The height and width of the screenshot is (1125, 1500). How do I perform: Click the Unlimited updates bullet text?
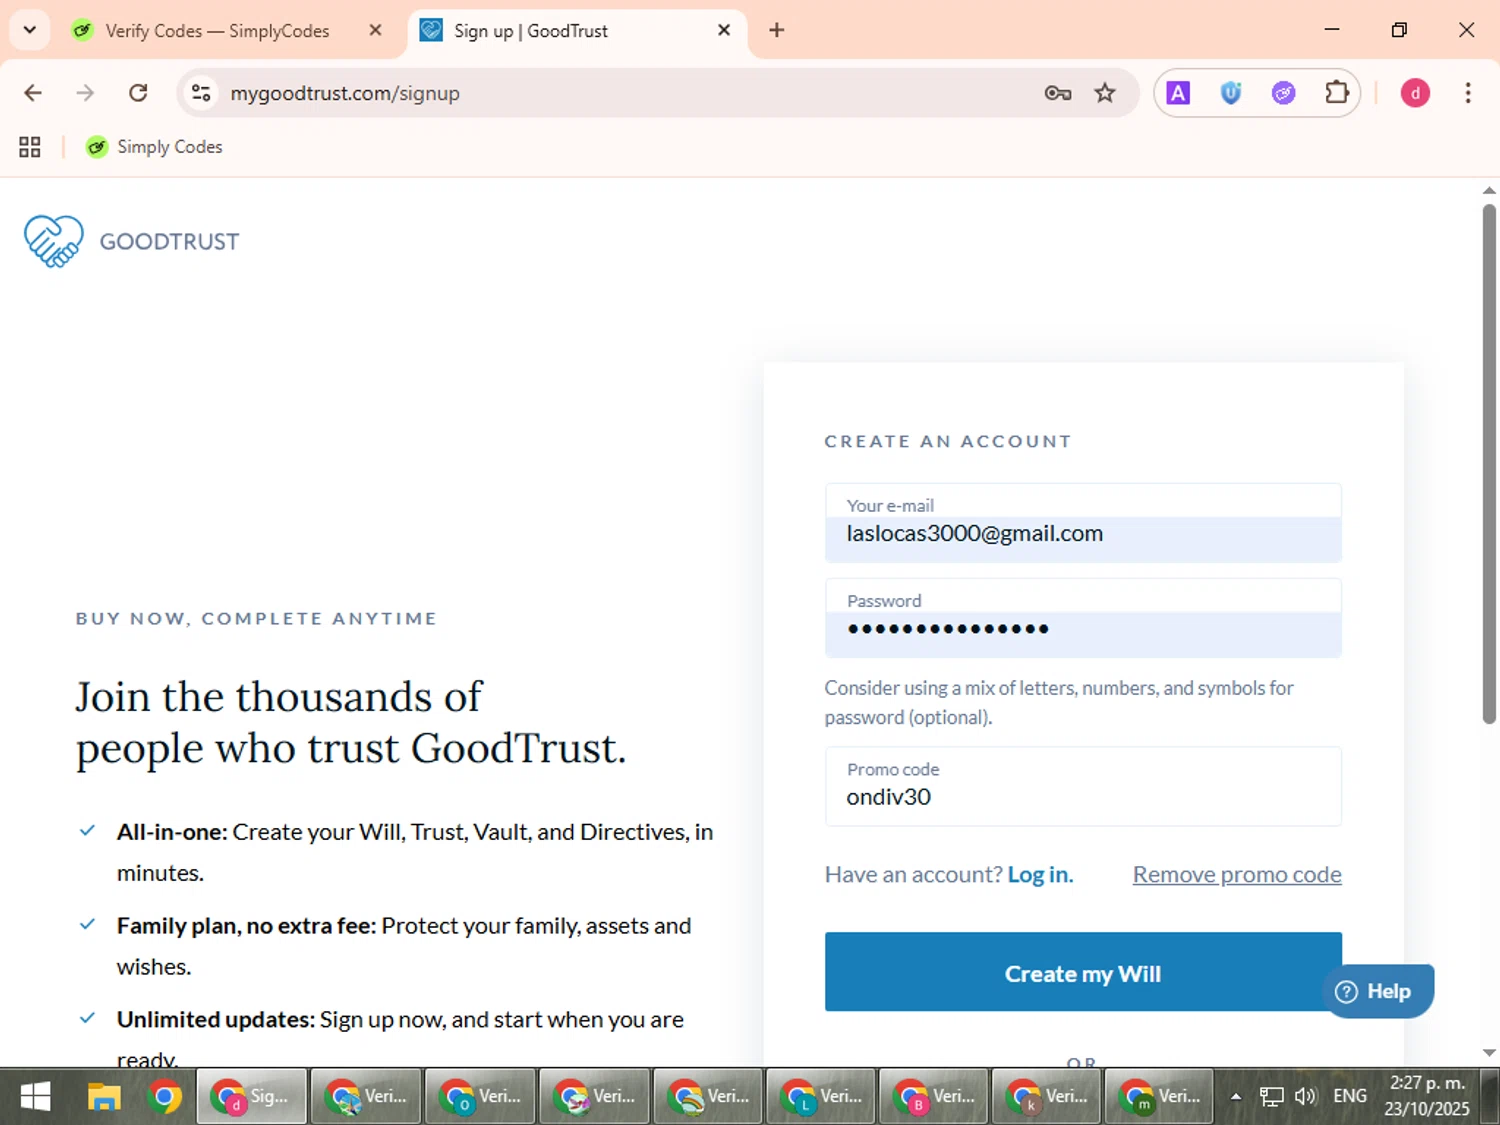[400, 1039]
